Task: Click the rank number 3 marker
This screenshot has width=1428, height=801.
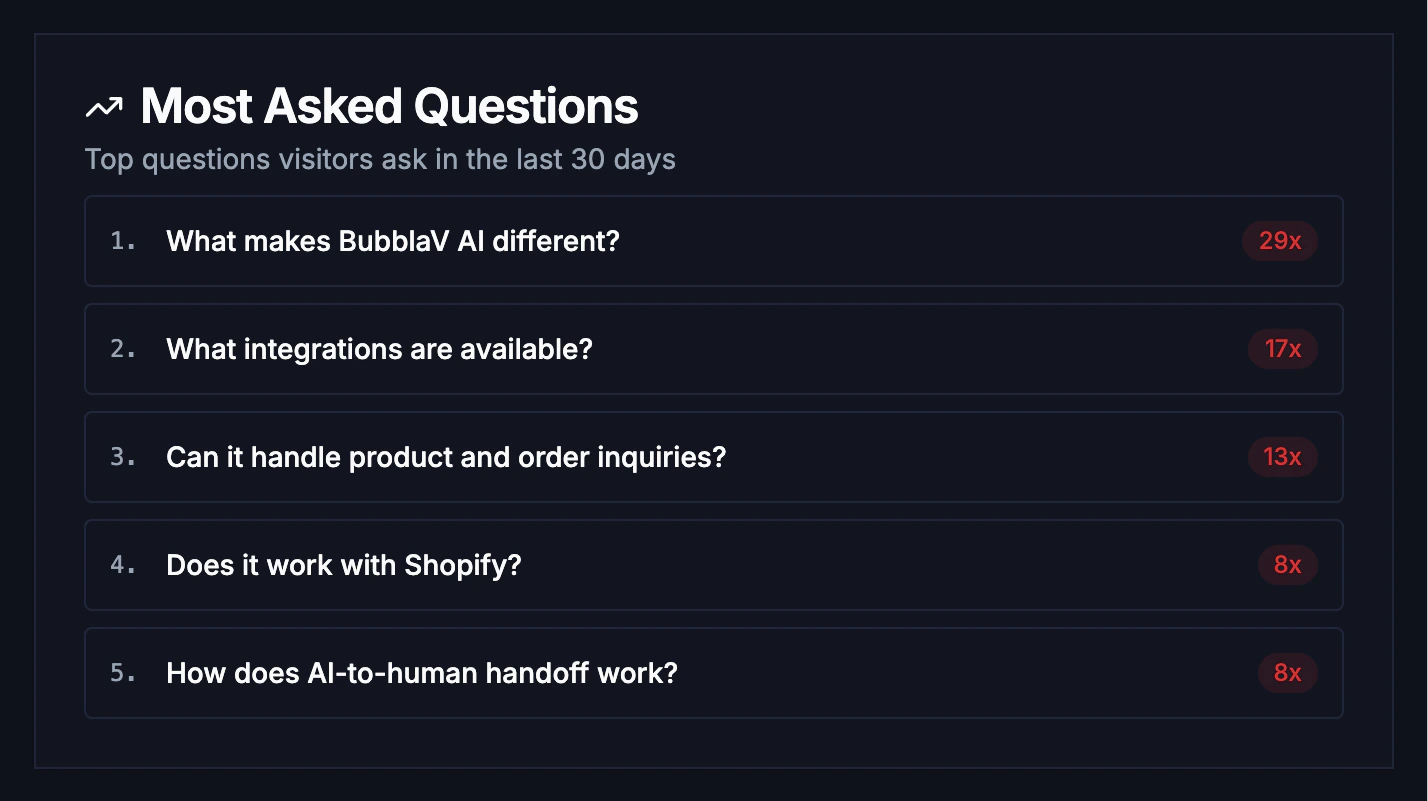Action: pos(122,457)
